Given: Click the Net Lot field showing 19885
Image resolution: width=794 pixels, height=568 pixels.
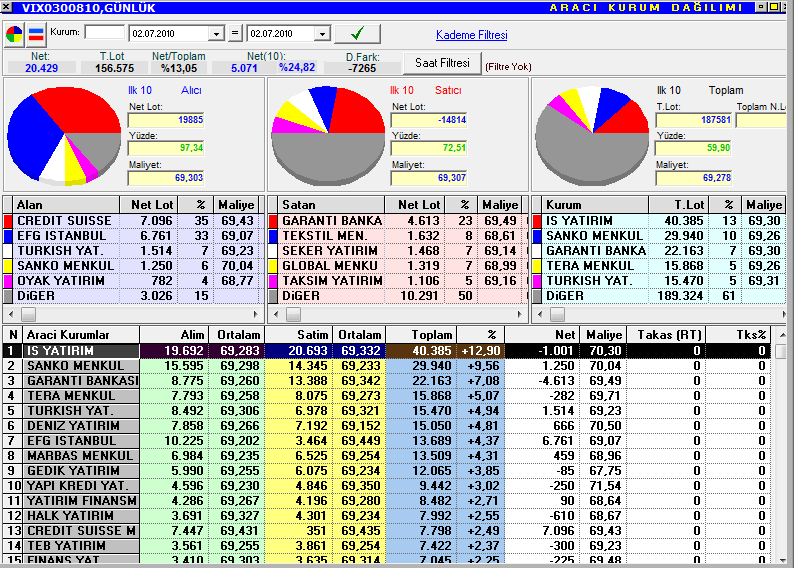Looking at the screenshot, I should click(x=166, y=120).
